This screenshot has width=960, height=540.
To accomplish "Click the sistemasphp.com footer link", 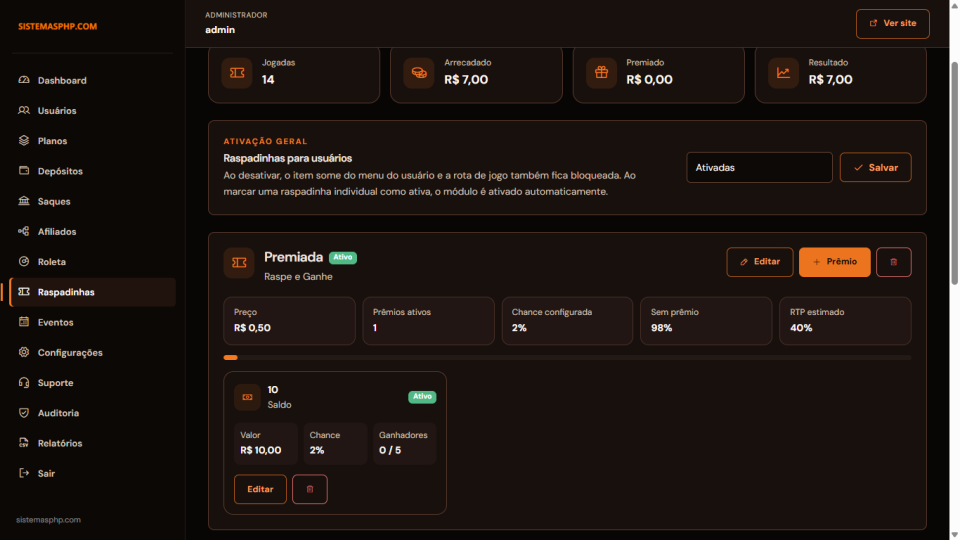I will (48, 520).
